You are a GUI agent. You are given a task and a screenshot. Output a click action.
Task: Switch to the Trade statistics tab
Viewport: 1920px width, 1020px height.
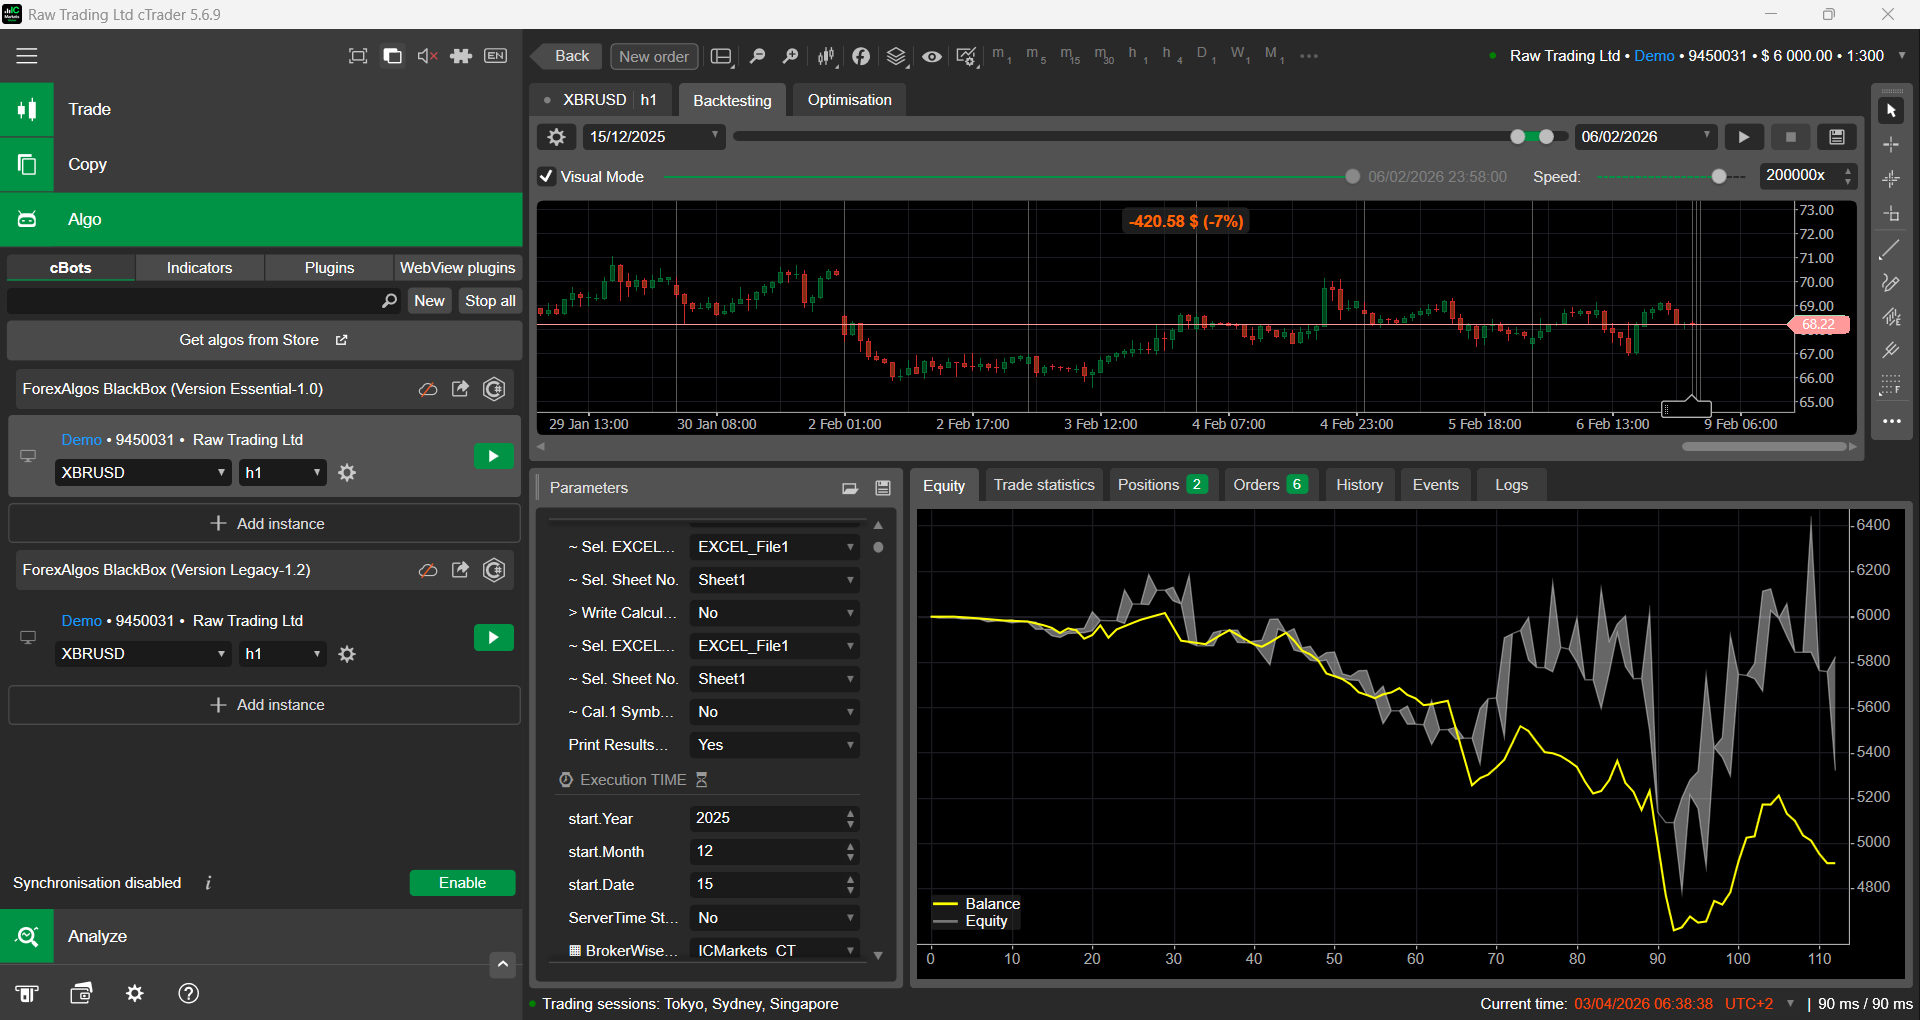coord(1043,485)
